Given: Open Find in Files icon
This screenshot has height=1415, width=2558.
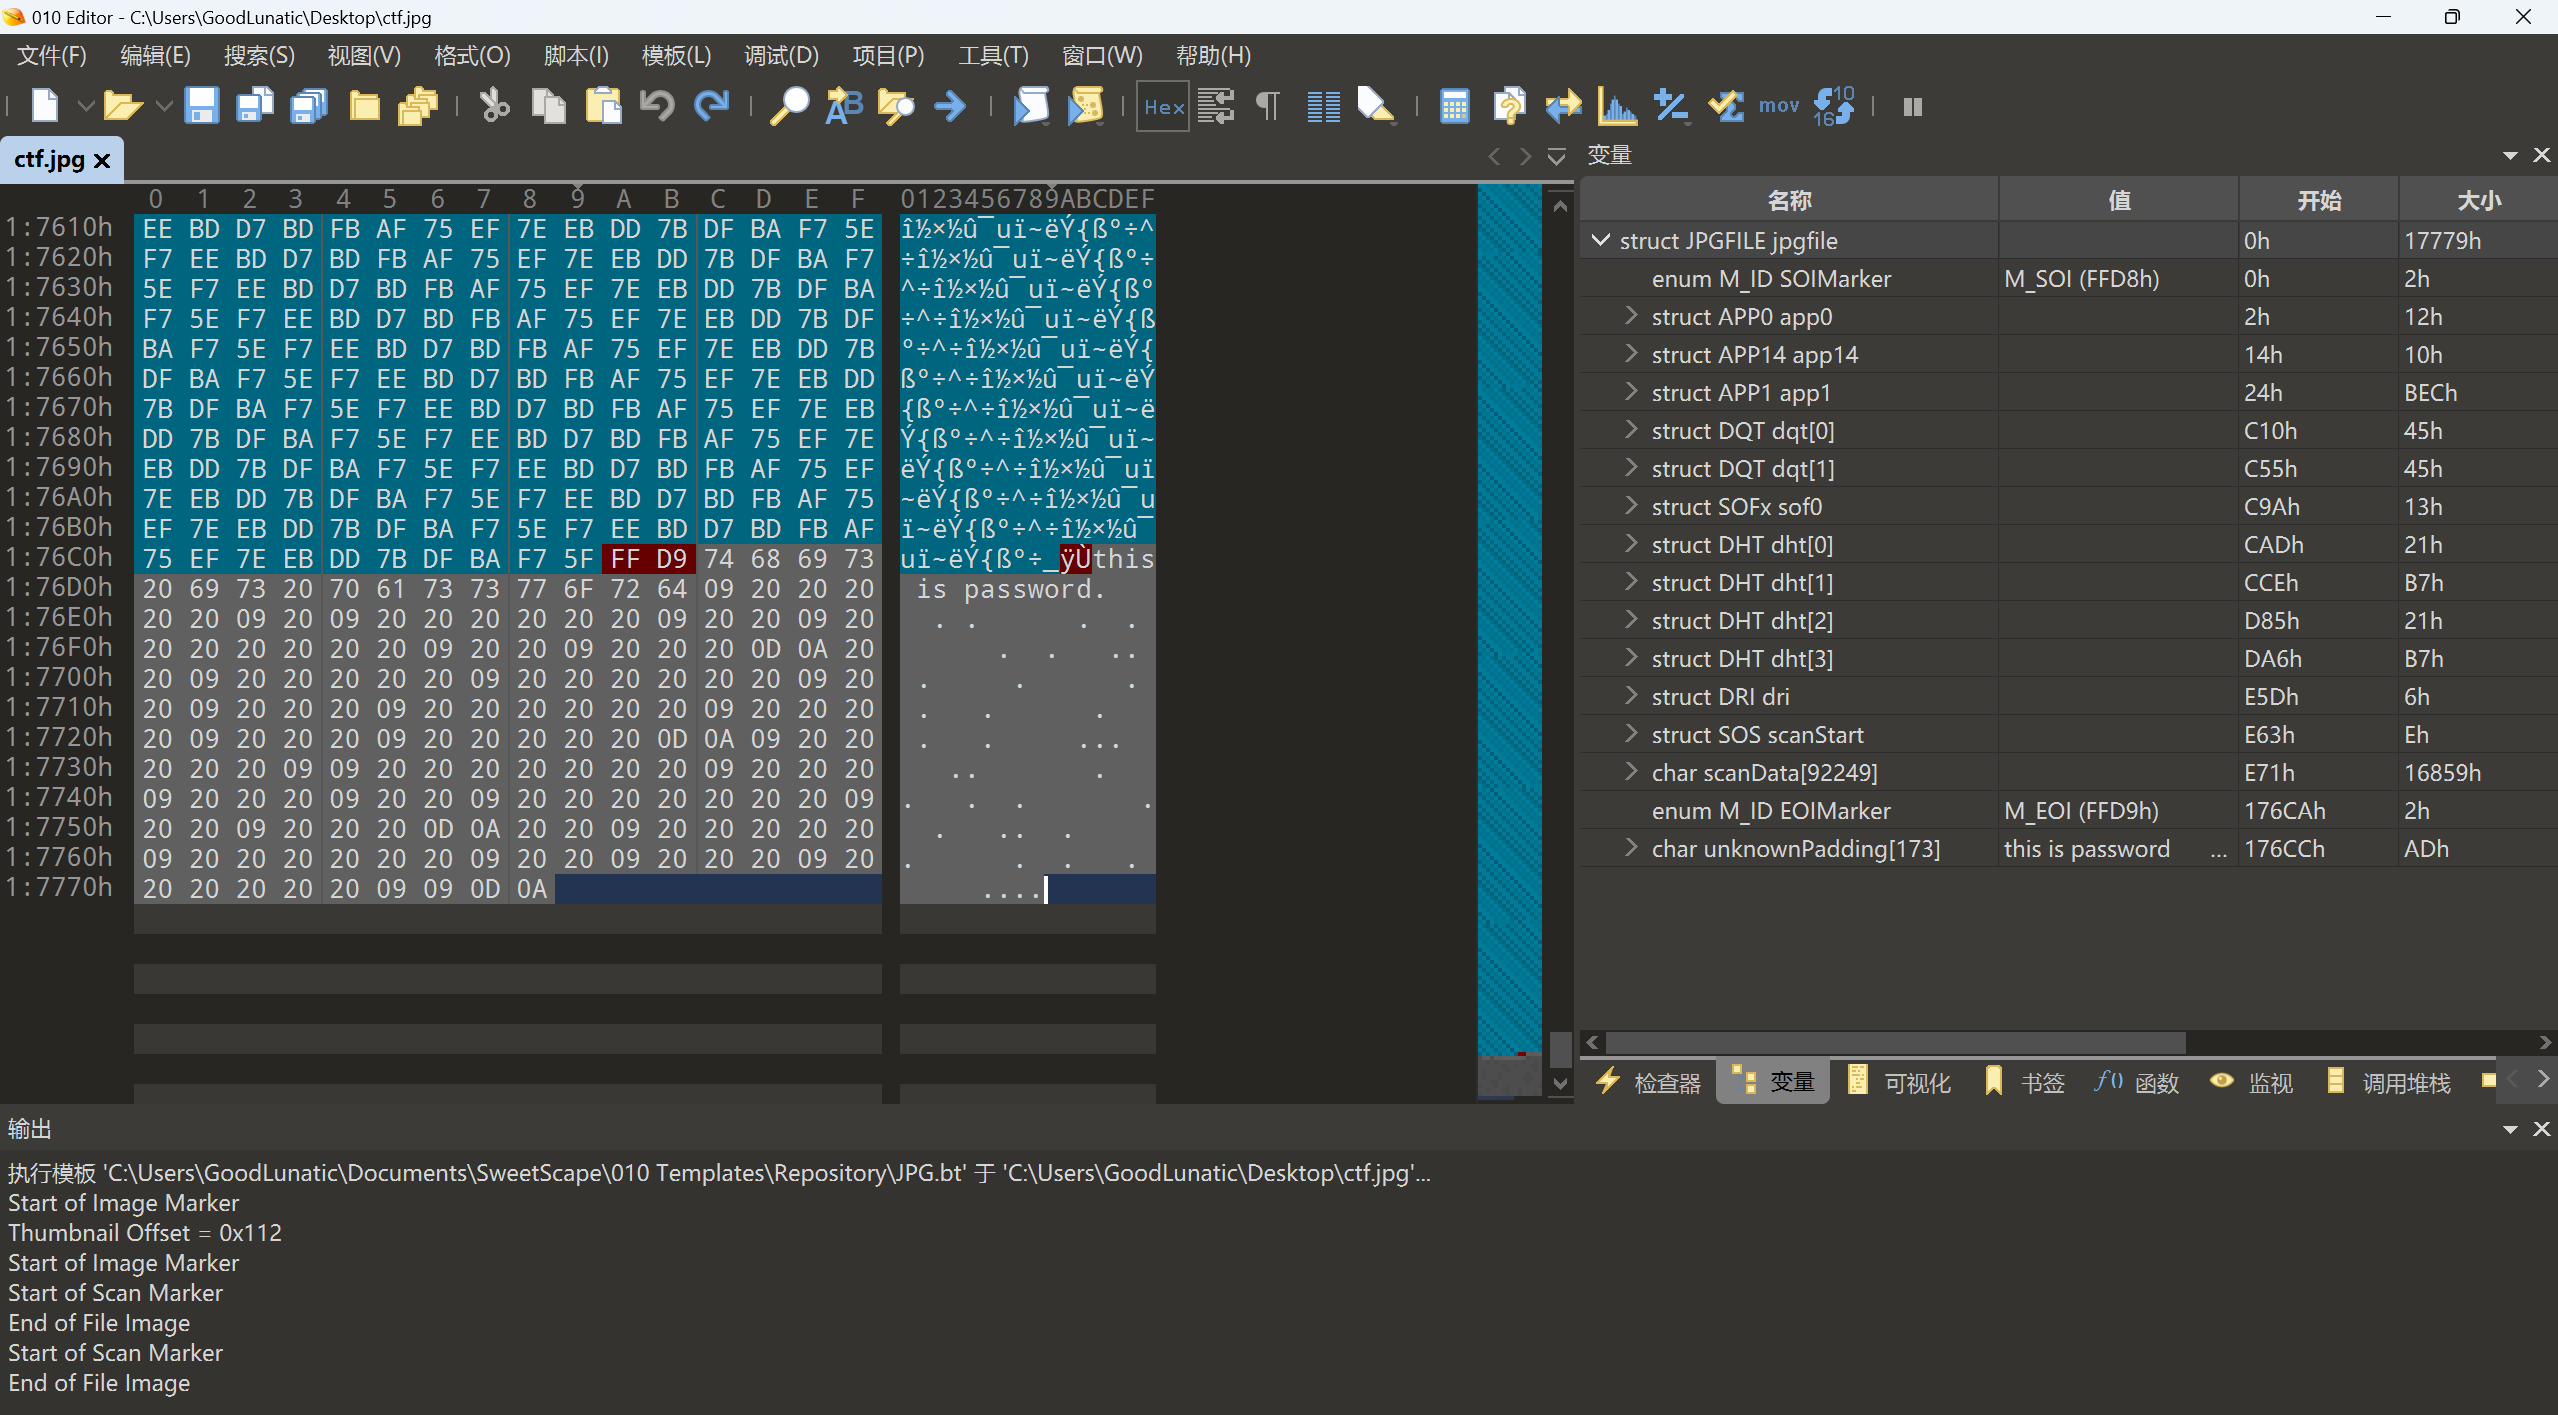Looking at the screenshot, I should pyautogui.click(x=896, y=106).
